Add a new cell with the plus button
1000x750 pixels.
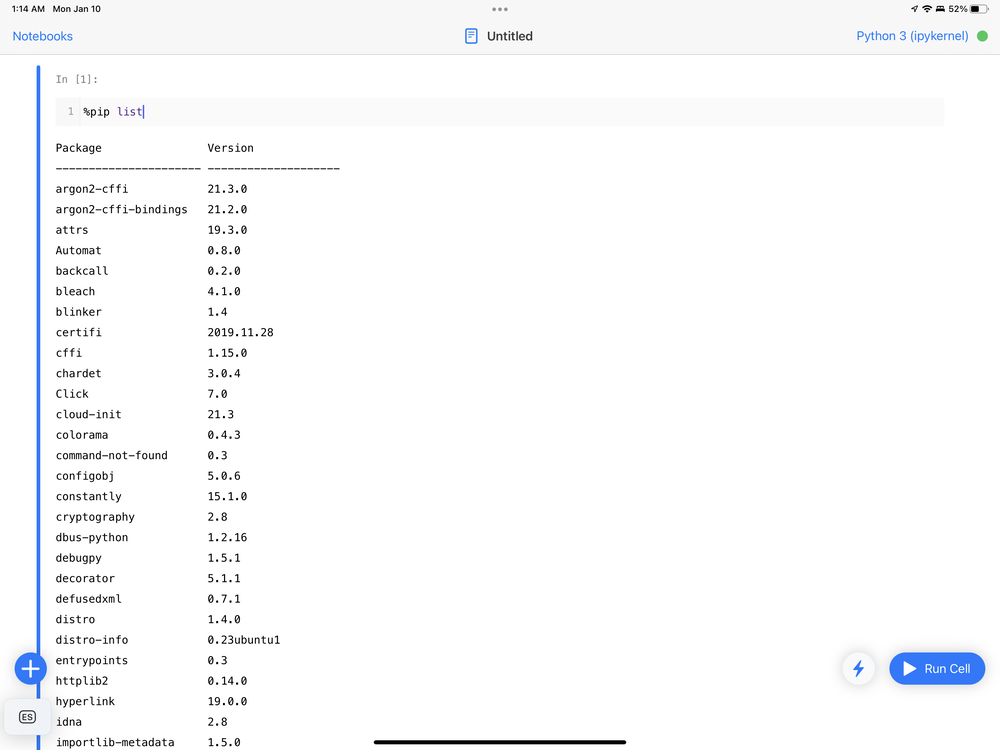point(31,668)
